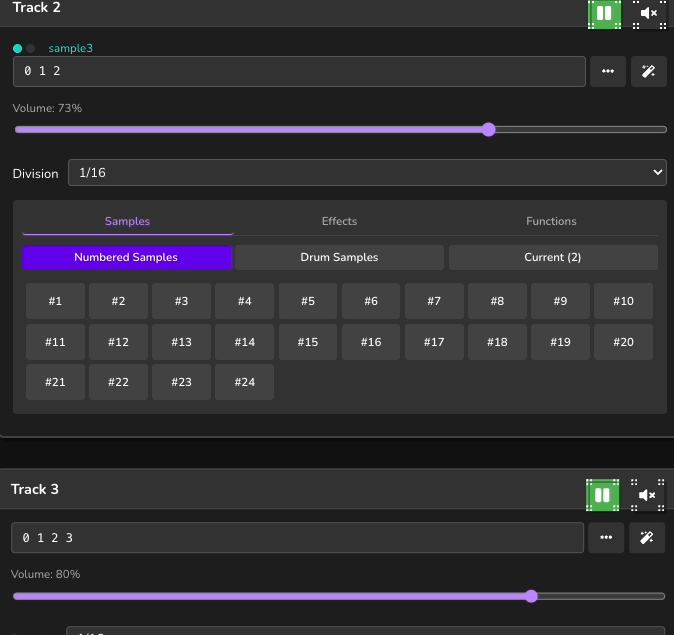Show the Current (2) samples
The width and height of the screenshot is (674, 635).
pyautogui.click(x=552, y=257)
